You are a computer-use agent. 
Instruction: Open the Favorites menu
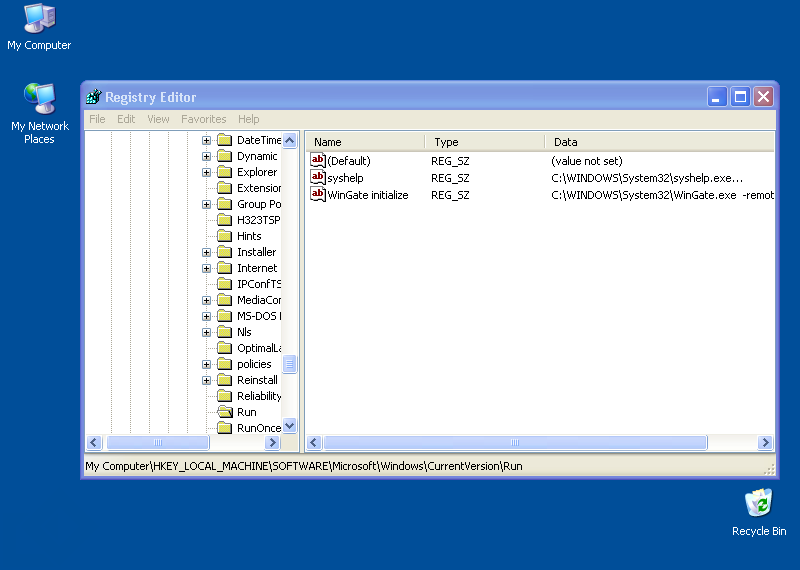pyautogui.click(x=204, y=119)
